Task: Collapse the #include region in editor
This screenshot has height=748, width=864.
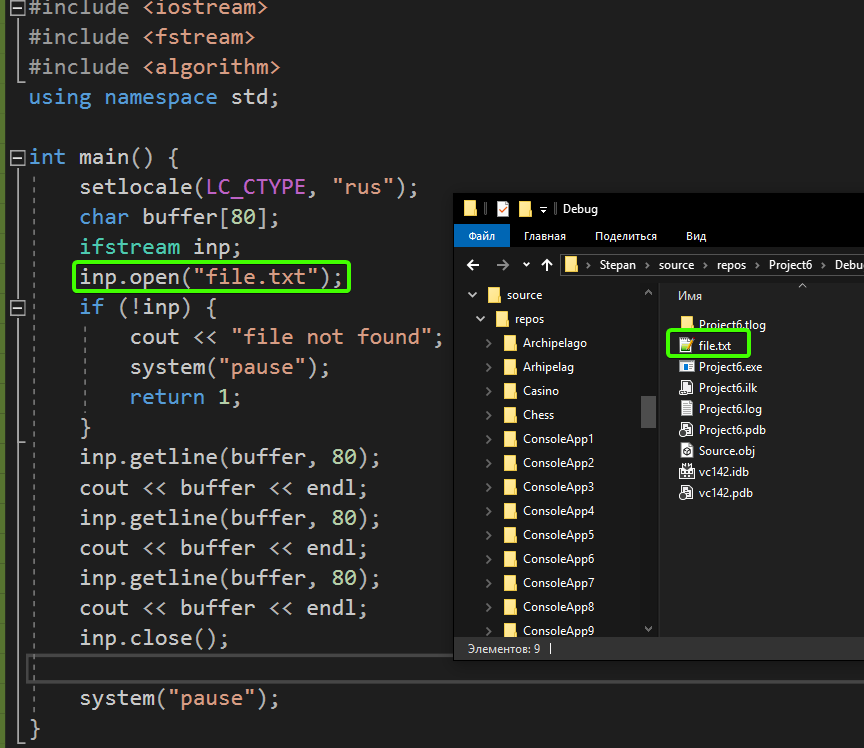Action: pos(17,8)
